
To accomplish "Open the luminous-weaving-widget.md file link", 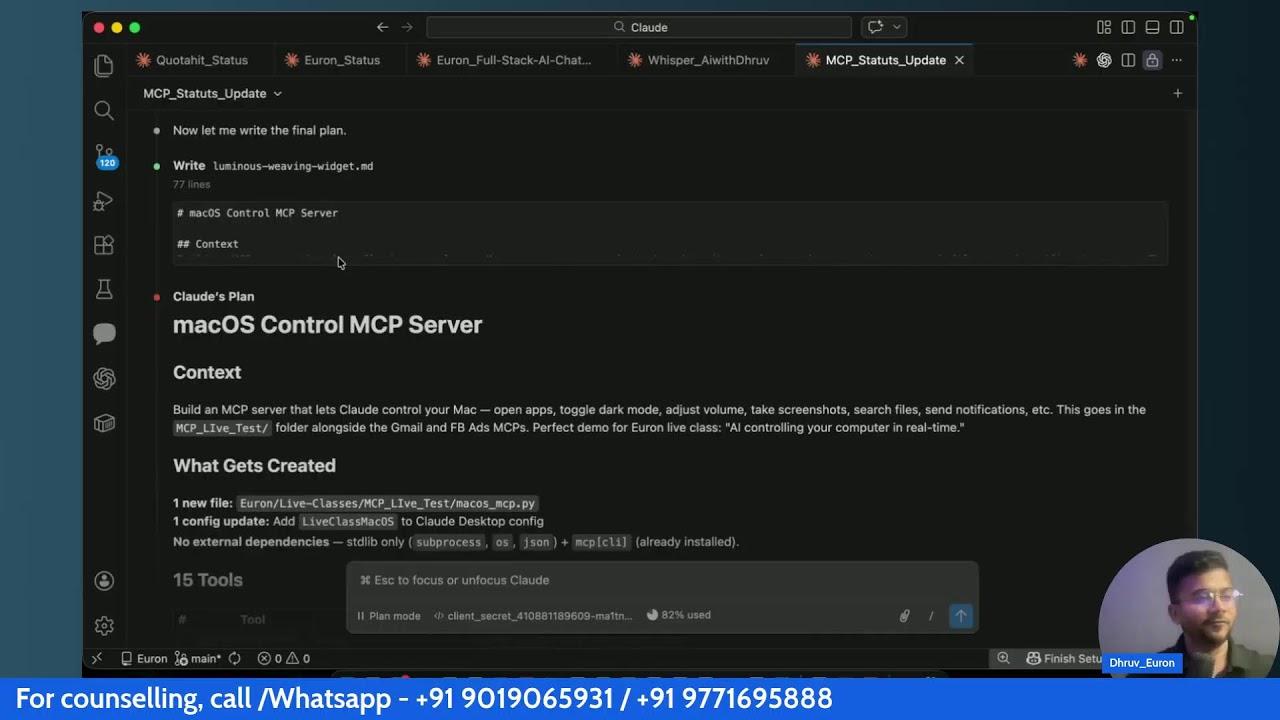I will (x=293, y=166).
